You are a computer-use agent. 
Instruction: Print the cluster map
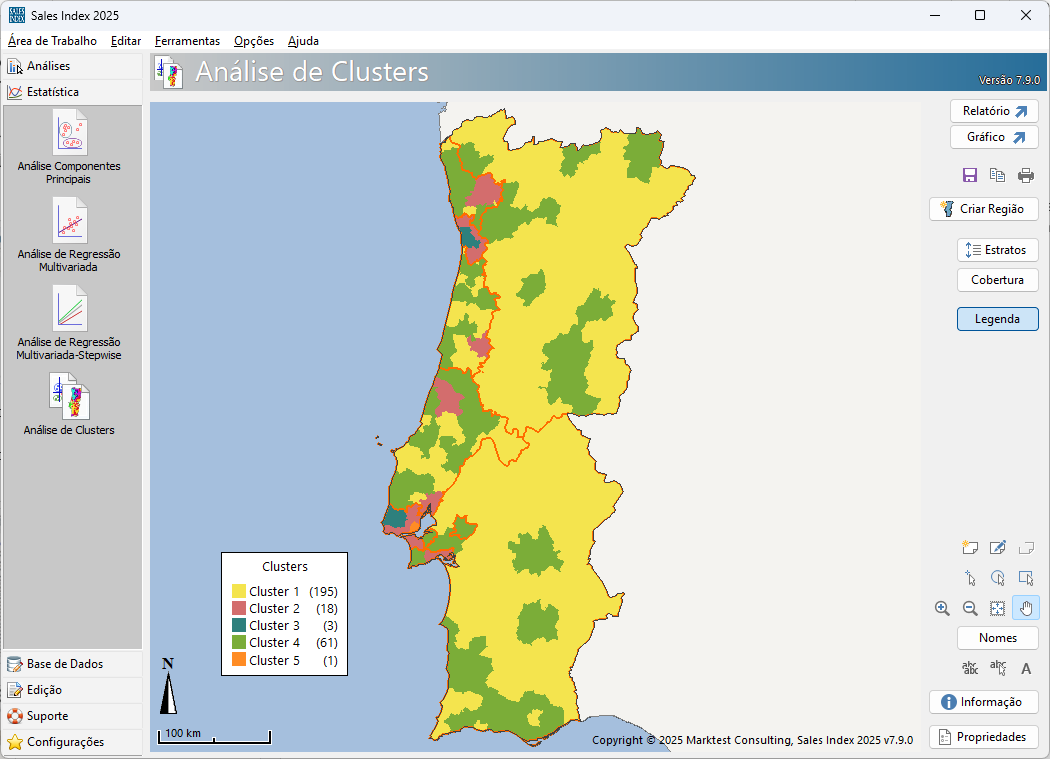coord(1026,175)
